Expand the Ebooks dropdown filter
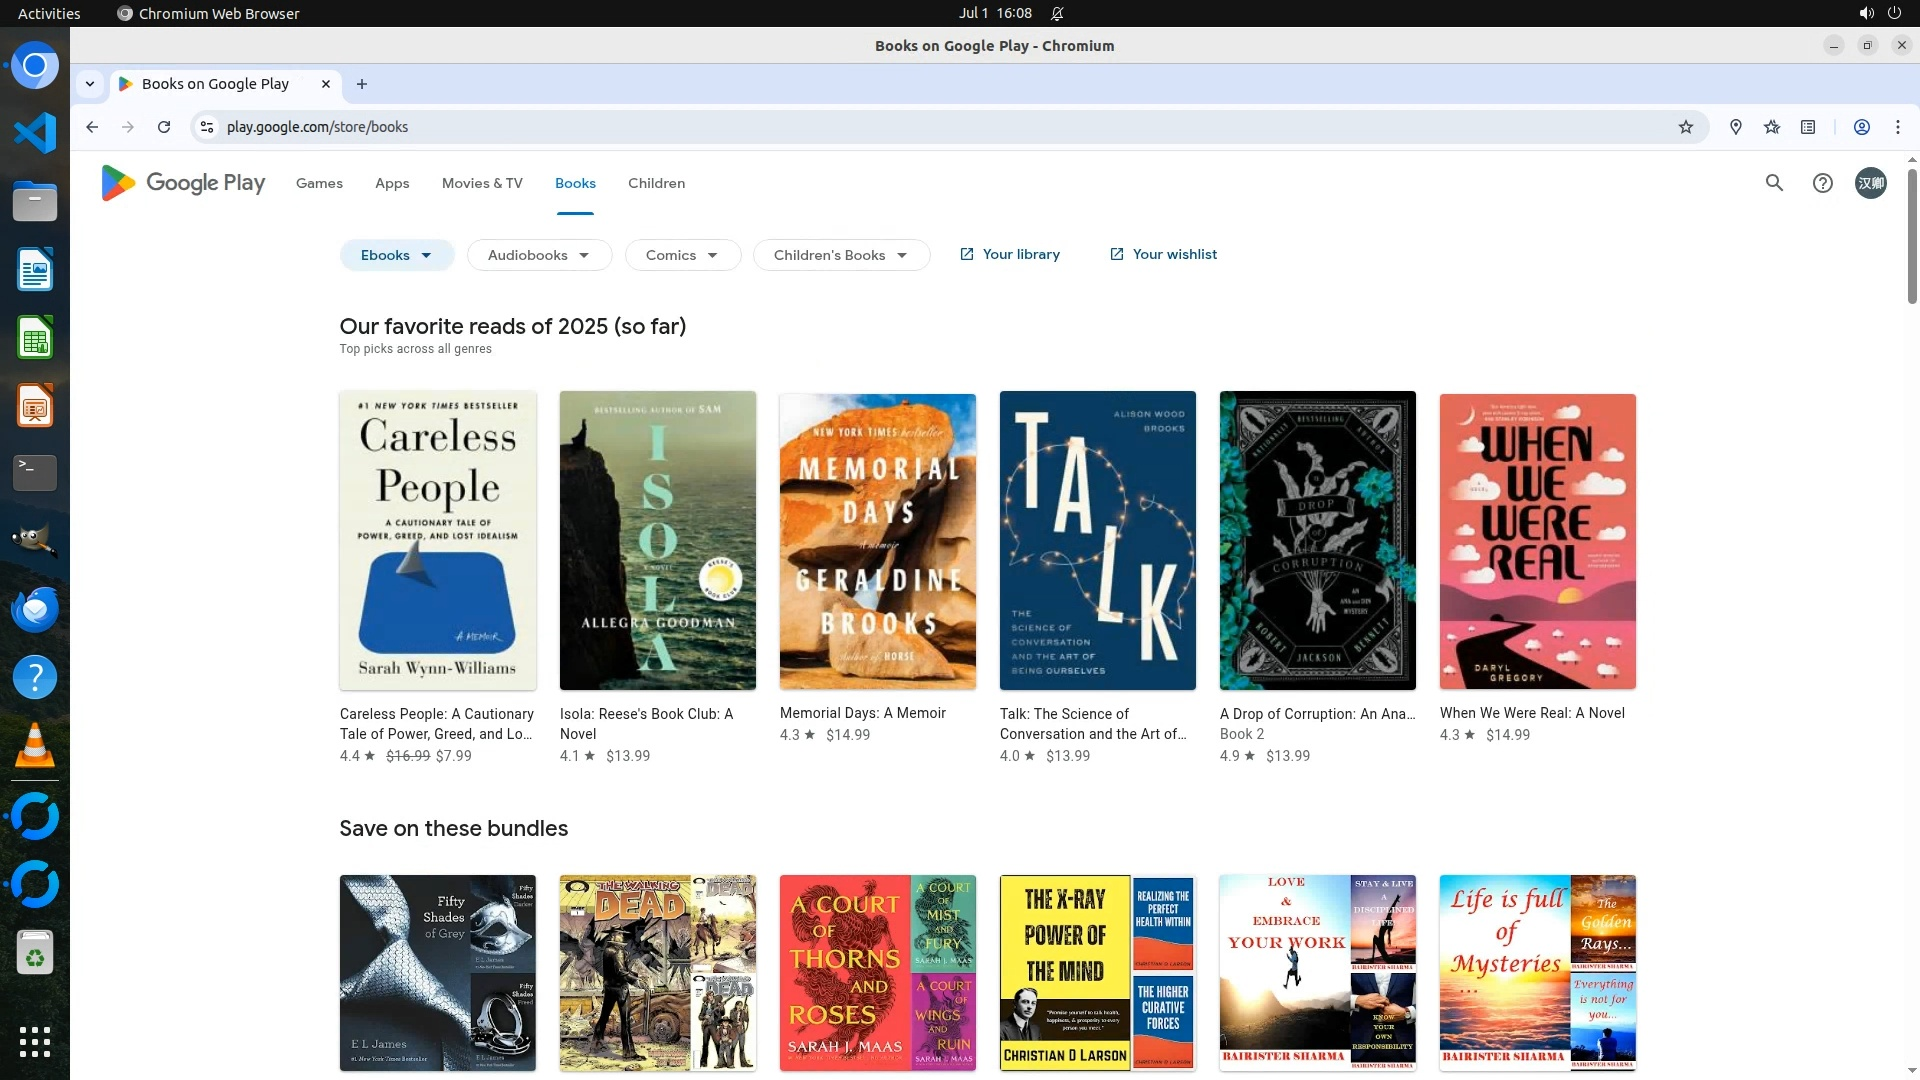The image size is (1920, 1080). [x=396, y=255]
